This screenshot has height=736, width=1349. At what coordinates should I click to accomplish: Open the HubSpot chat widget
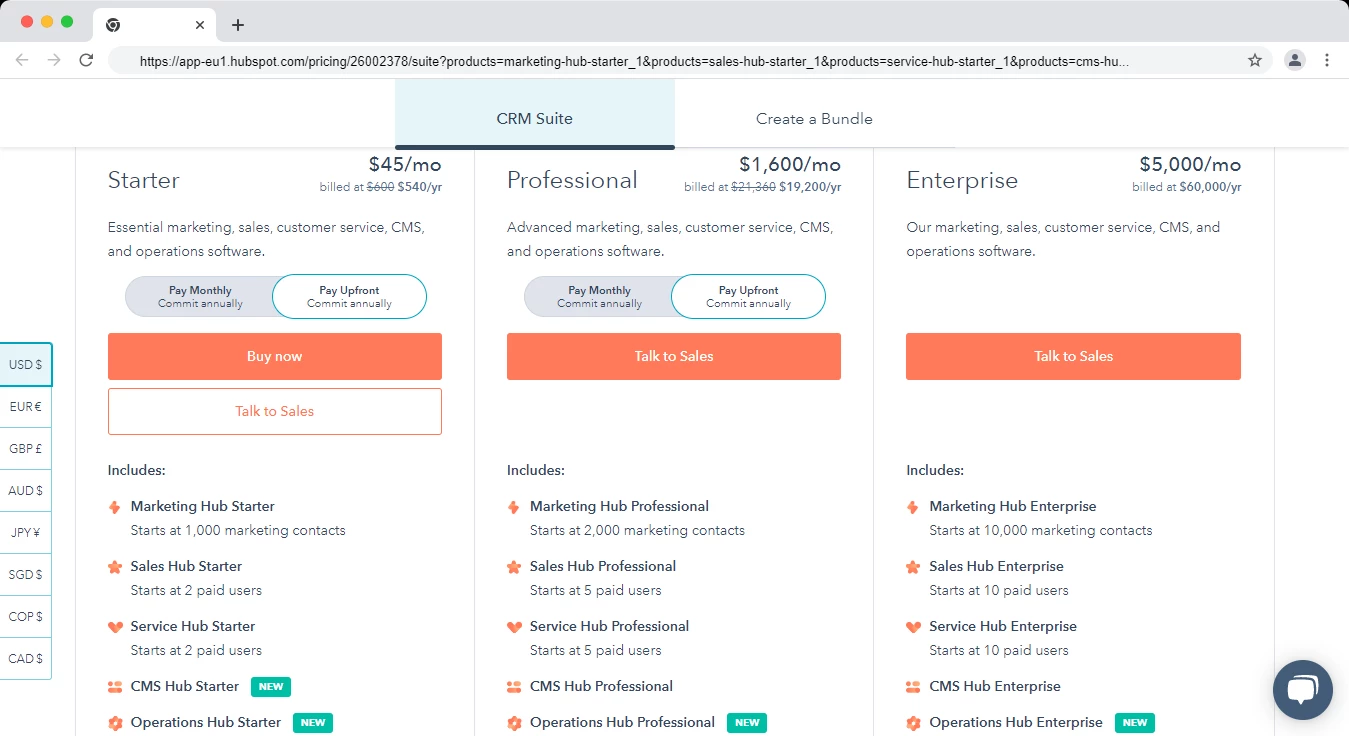click(1302, 690)
